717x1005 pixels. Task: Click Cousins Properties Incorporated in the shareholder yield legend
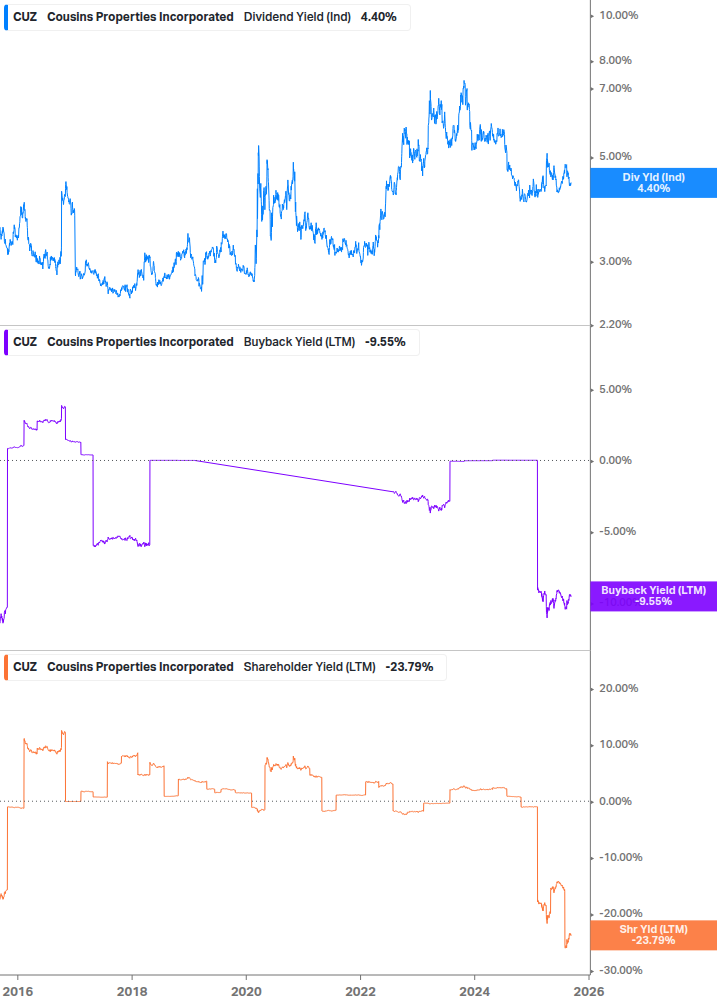tap(140, 667)
